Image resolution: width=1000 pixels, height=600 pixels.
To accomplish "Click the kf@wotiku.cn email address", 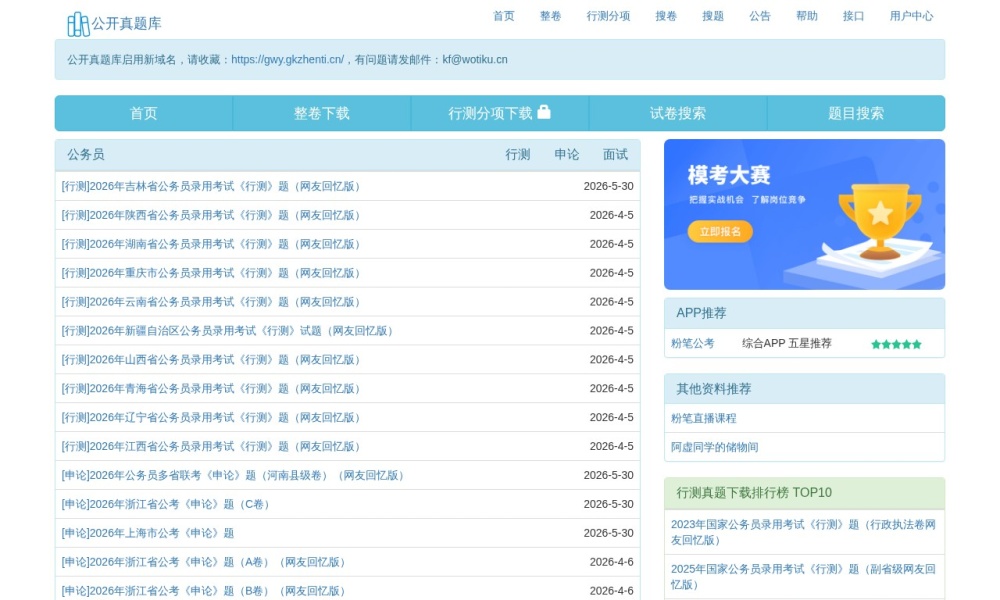I will click(x=475, y=59).
